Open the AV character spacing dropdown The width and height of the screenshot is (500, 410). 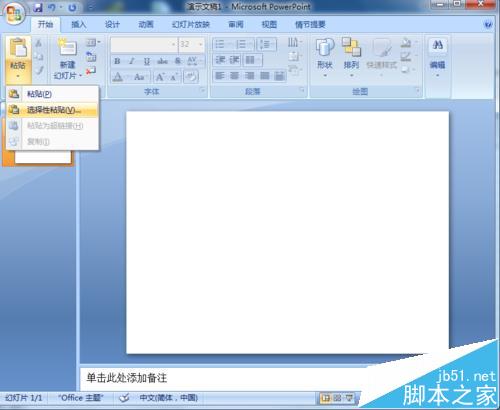tap(193, 61)
